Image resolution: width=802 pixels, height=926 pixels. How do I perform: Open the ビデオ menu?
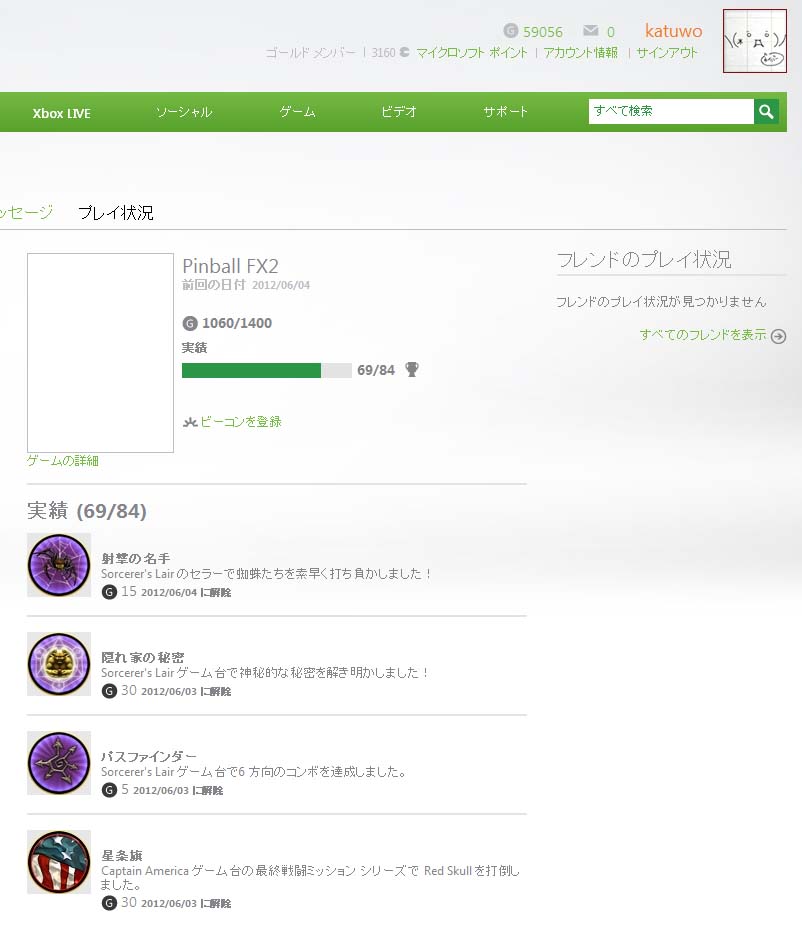tap(399, 112)
